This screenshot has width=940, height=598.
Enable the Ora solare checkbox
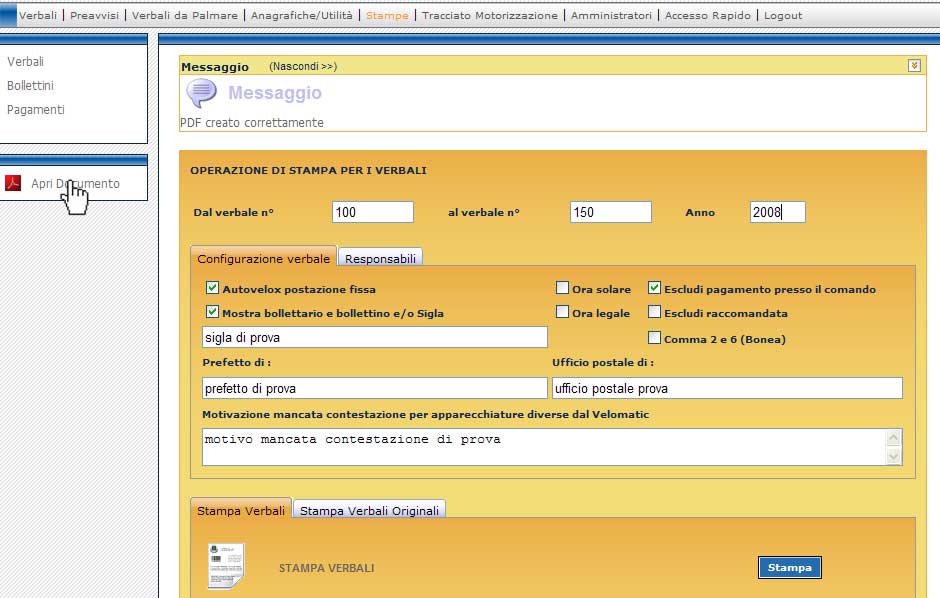tap(562, 288)
